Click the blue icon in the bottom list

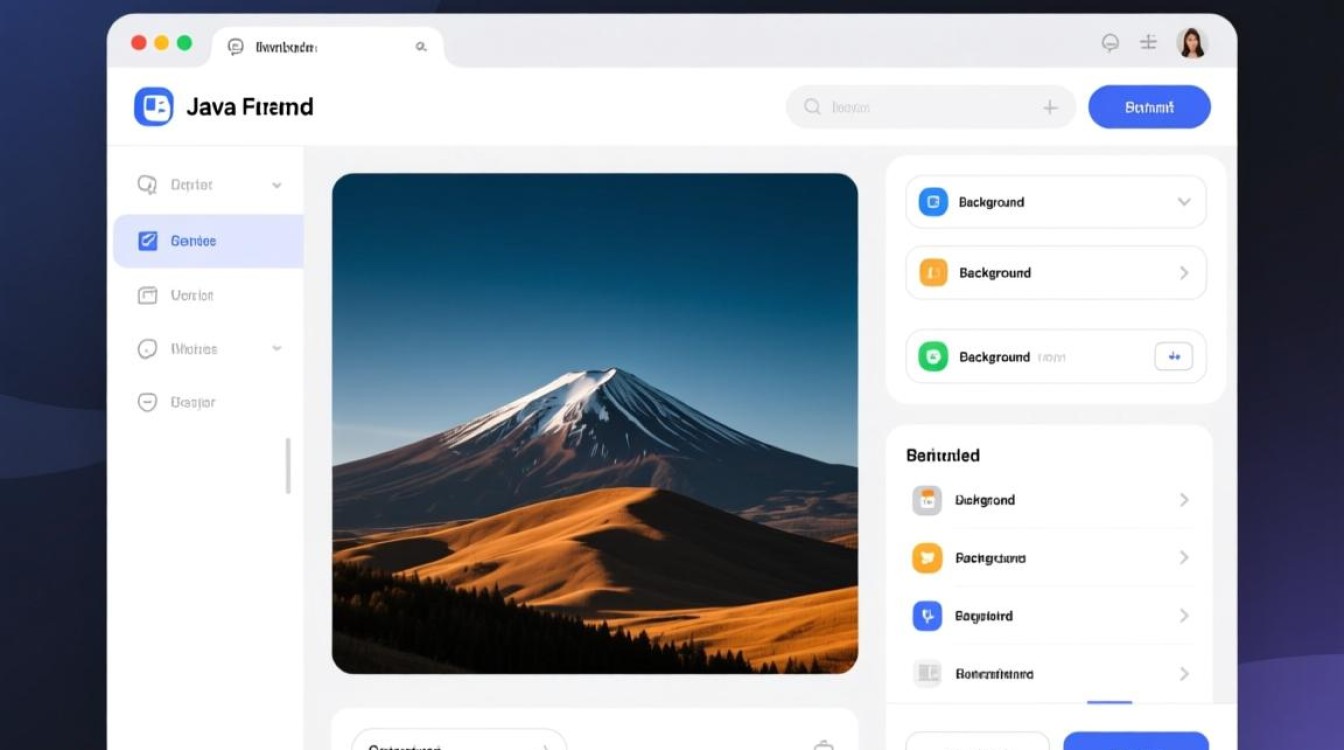coord(927,616)
